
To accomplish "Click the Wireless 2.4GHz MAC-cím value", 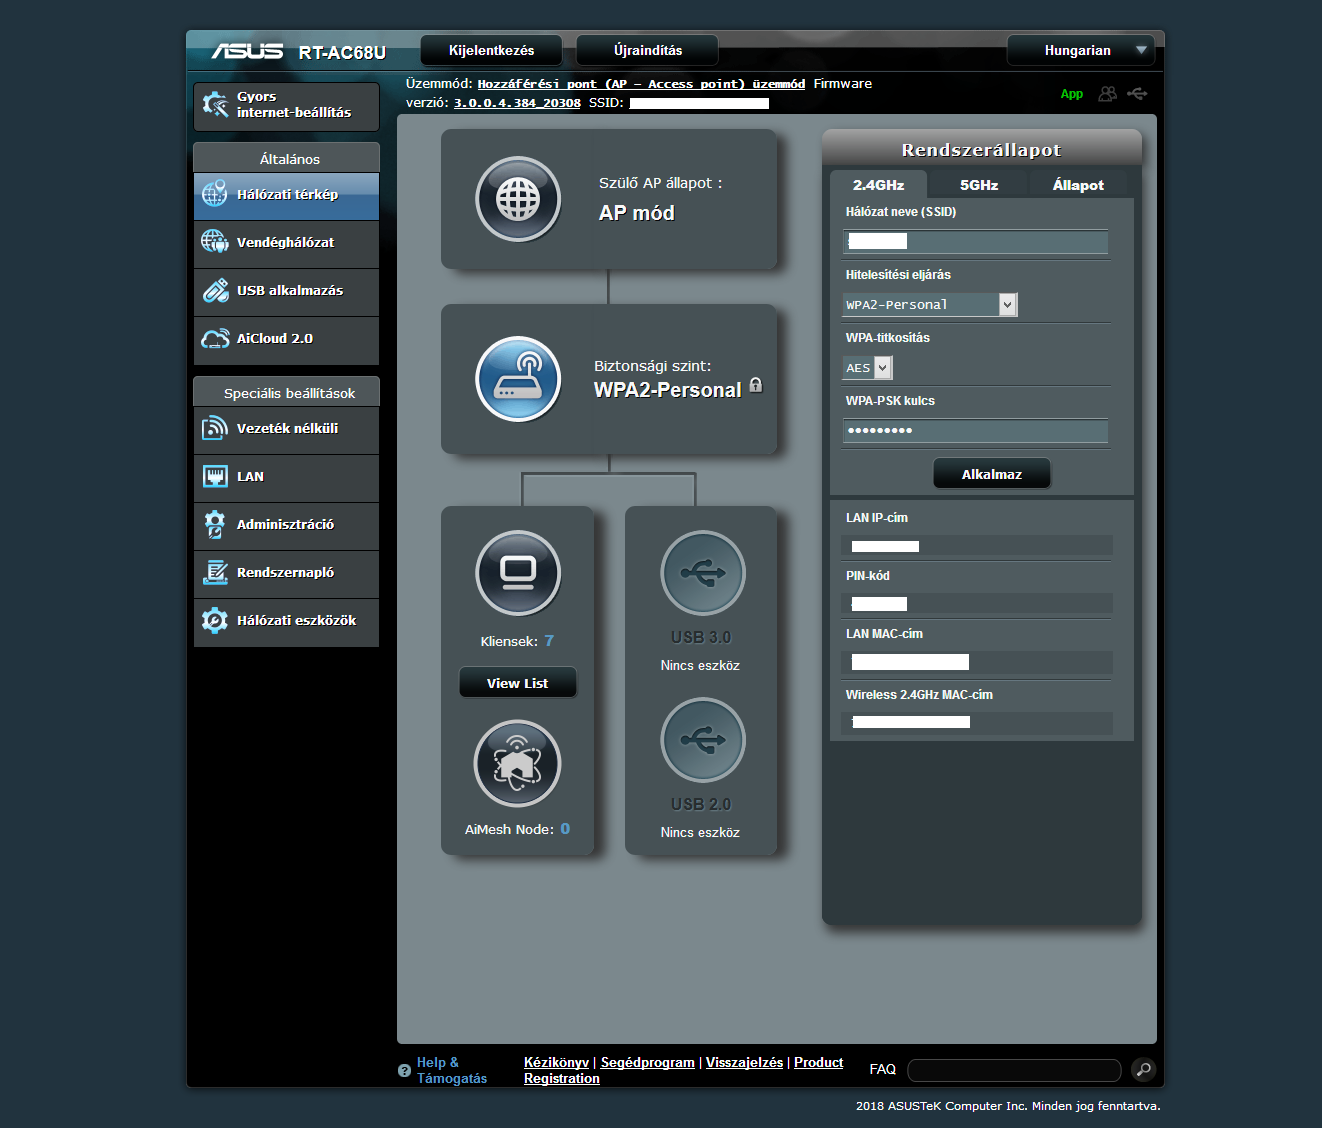I will pos(977,722).
